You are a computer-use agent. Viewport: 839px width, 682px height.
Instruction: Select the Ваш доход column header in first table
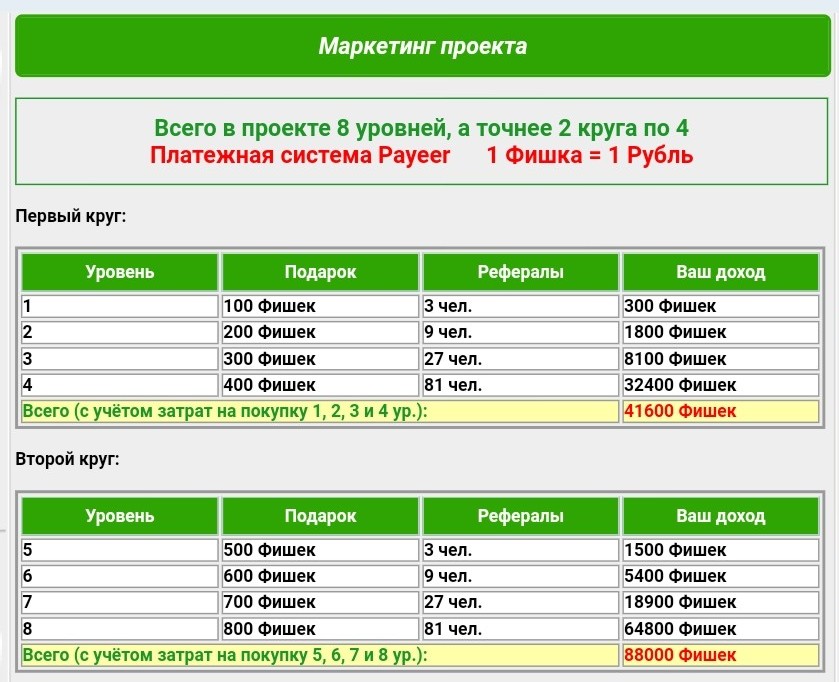(720, 271)
